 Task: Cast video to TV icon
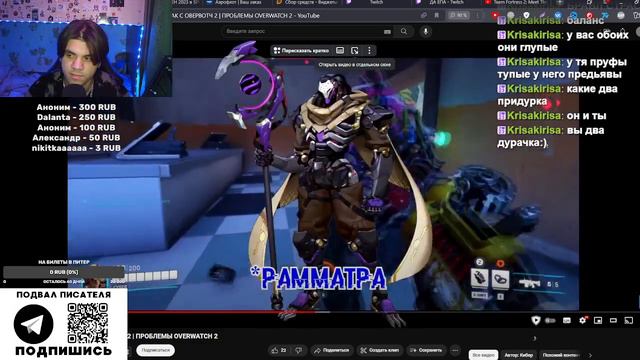click(629, 320)
